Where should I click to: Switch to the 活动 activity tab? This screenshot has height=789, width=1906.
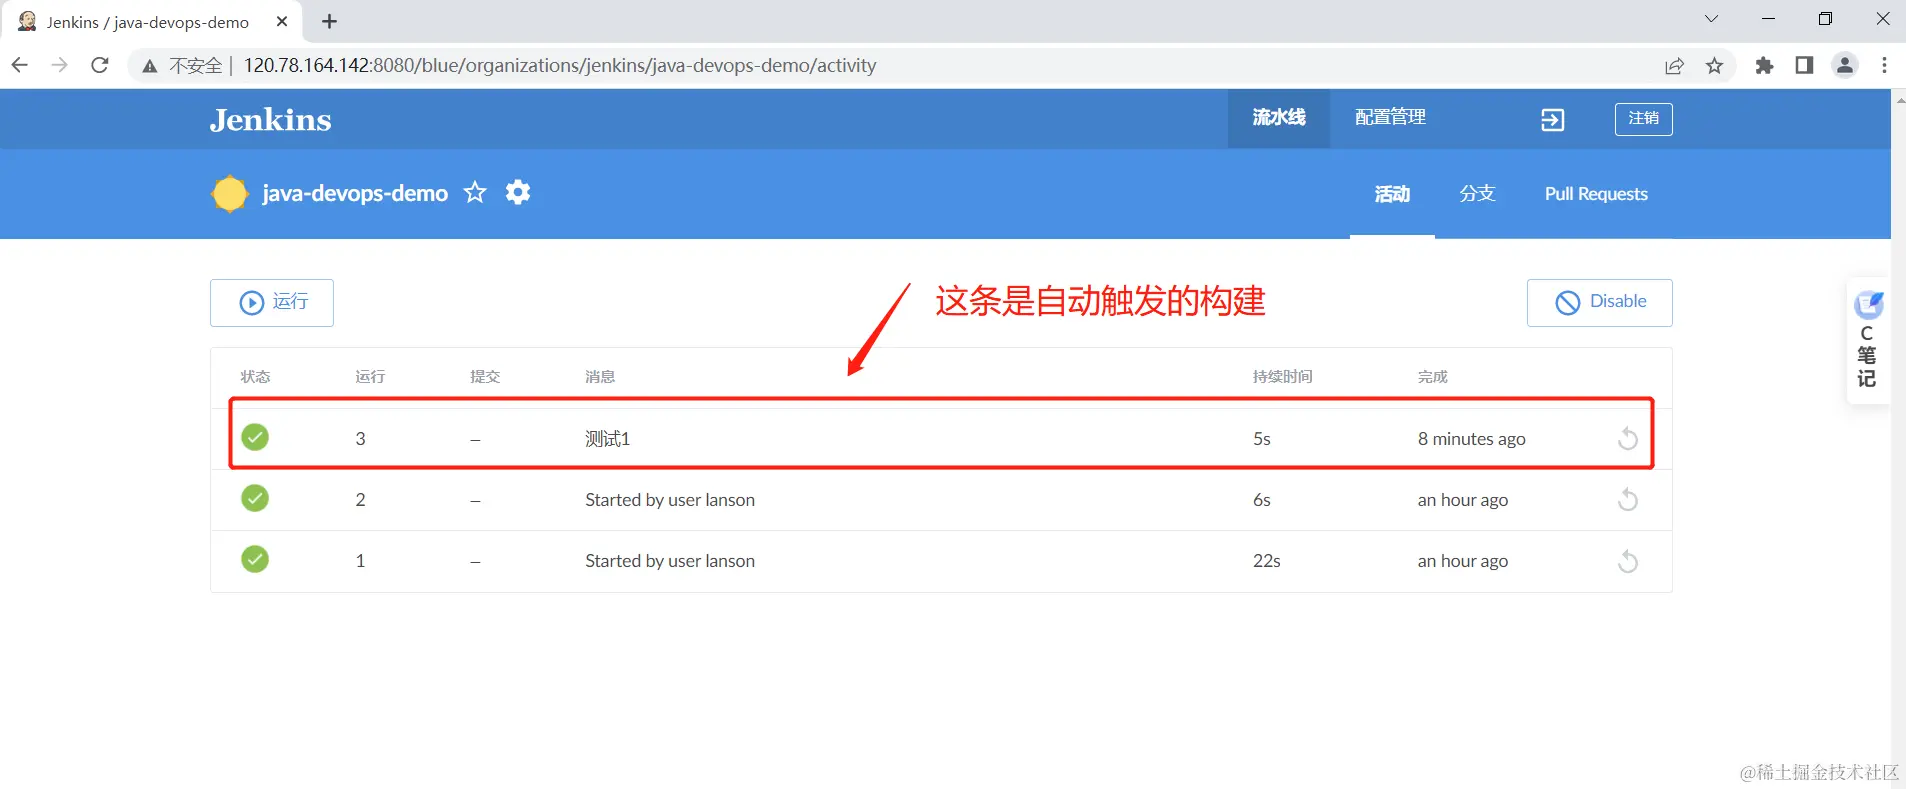pyautogui.click(x=1392, y=194)
